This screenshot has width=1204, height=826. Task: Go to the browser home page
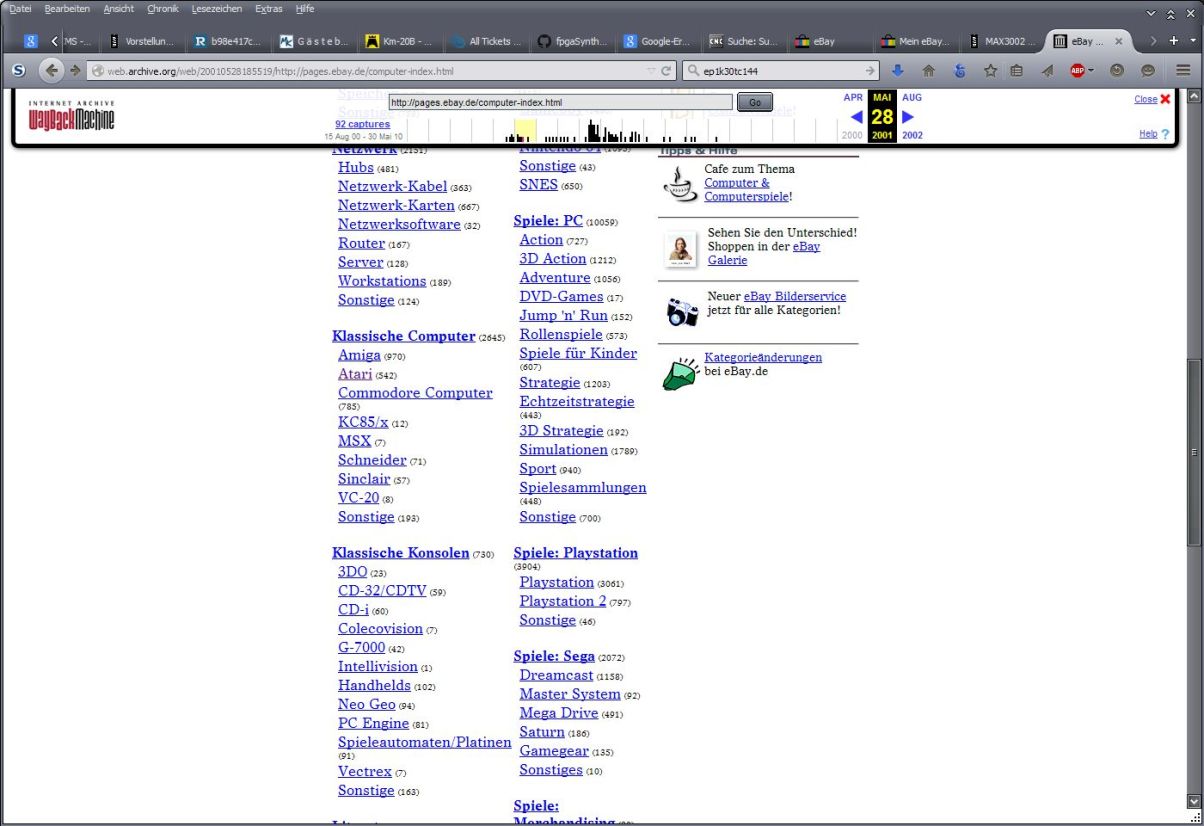coord(928,71)
